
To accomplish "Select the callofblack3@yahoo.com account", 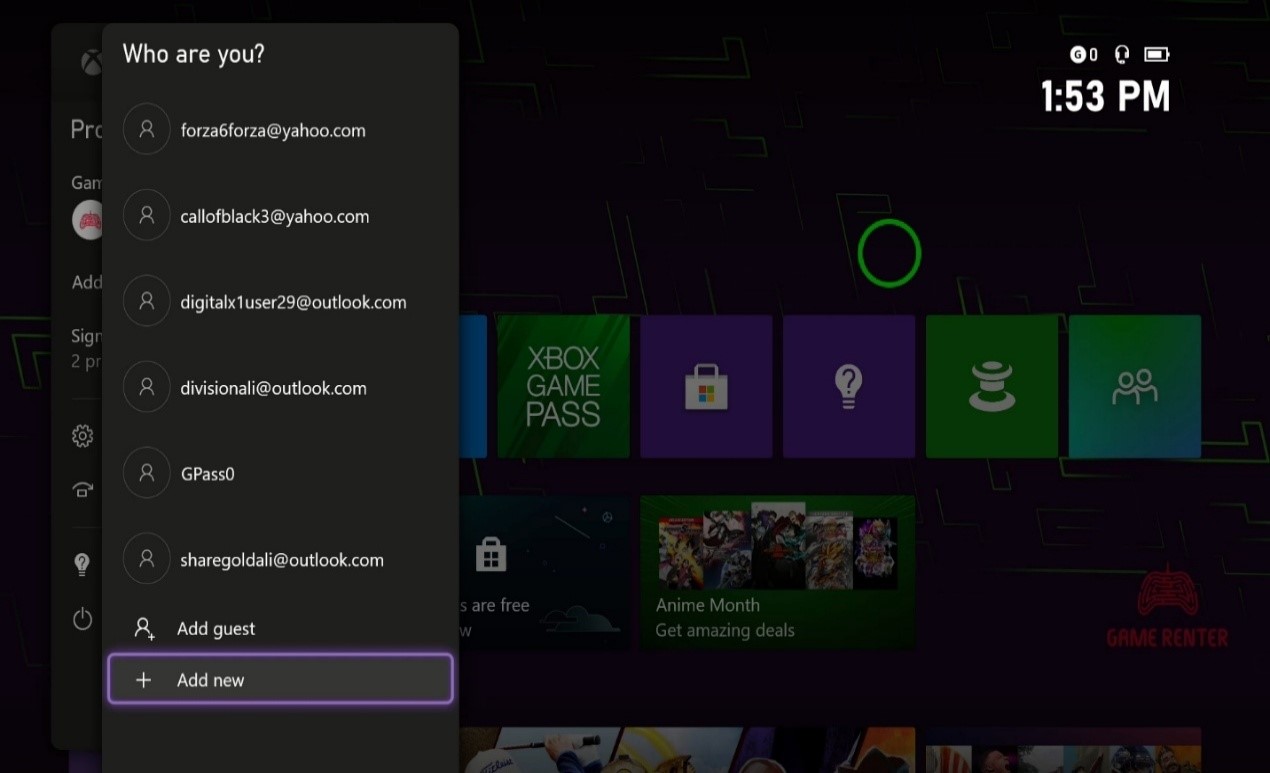I will coord(280,216).
